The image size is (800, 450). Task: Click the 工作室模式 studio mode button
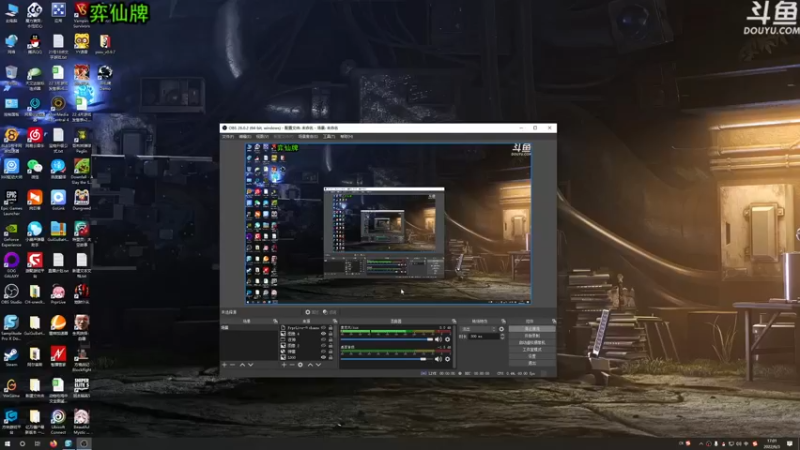click(532, 349)
